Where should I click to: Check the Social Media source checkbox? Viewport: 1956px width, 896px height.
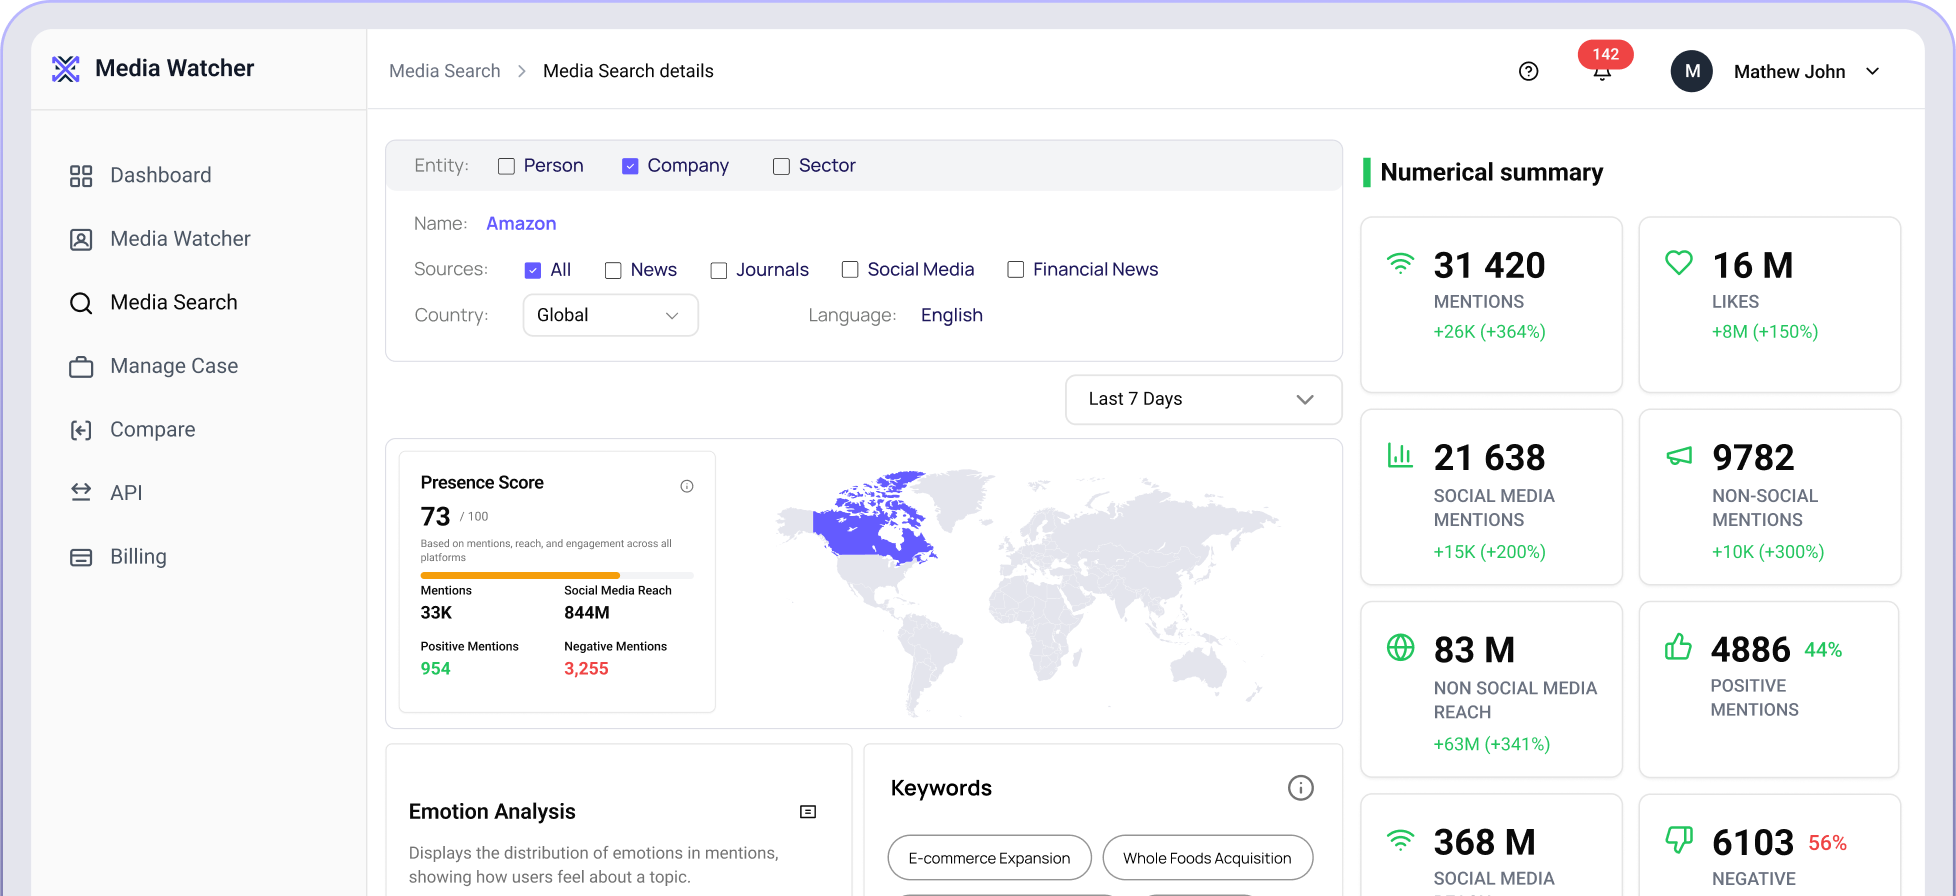click(x=850, y=270)
